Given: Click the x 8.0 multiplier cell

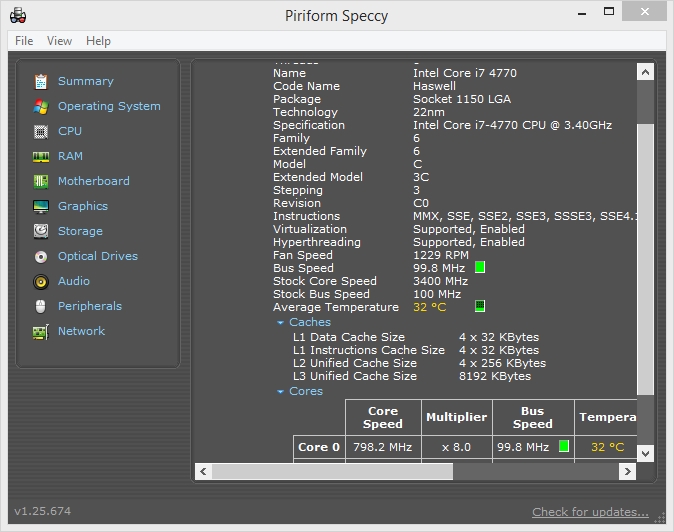Looking at the screenshot, I should click(456, 447).
